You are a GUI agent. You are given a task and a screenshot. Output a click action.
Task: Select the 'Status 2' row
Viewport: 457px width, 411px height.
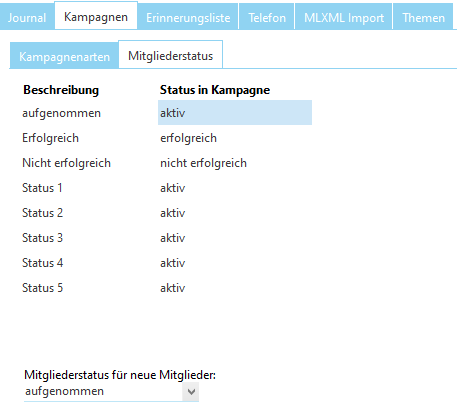tap(42, 213)
